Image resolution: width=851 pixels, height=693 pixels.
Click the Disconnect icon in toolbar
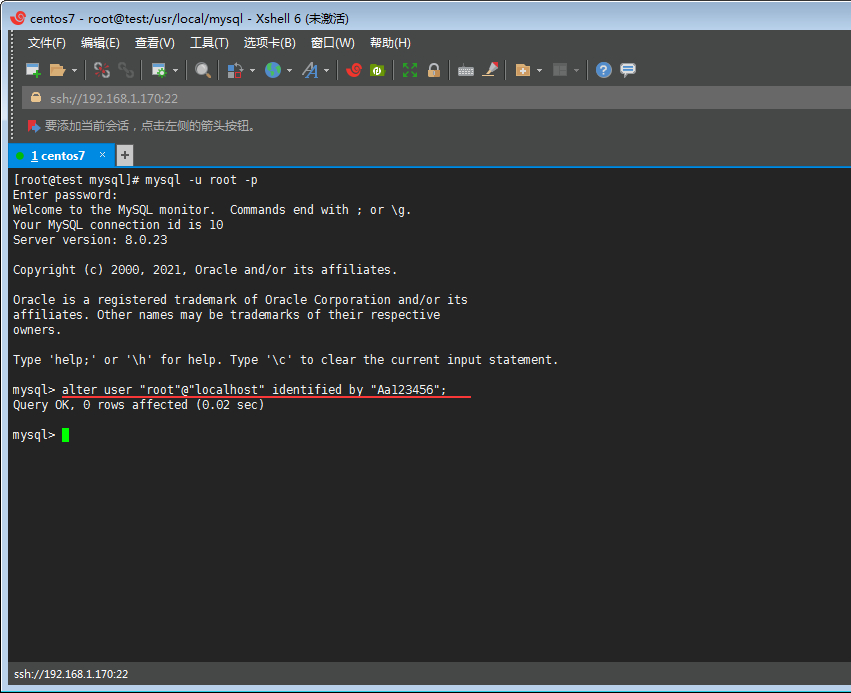pyautogui.click(x=101, y=70)
